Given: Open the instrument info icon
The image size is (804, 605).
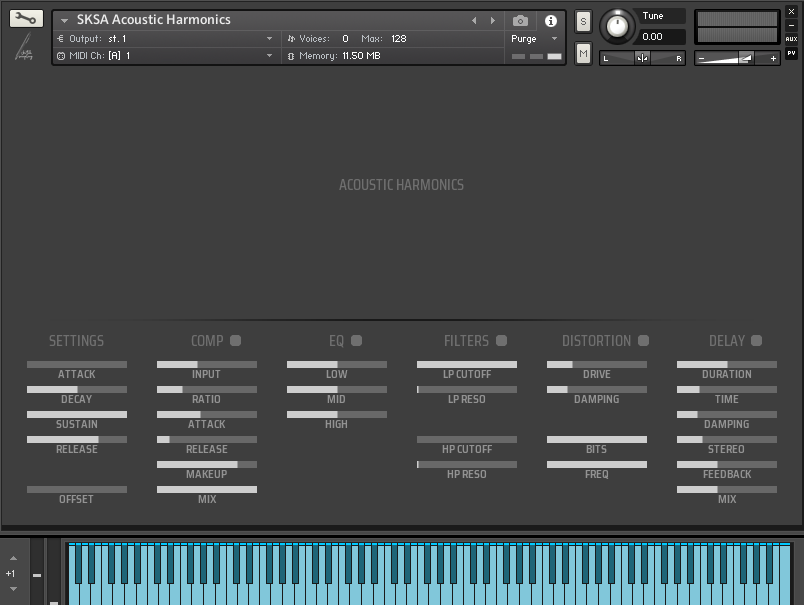Looking at the screenshot, I should [550, 20].
